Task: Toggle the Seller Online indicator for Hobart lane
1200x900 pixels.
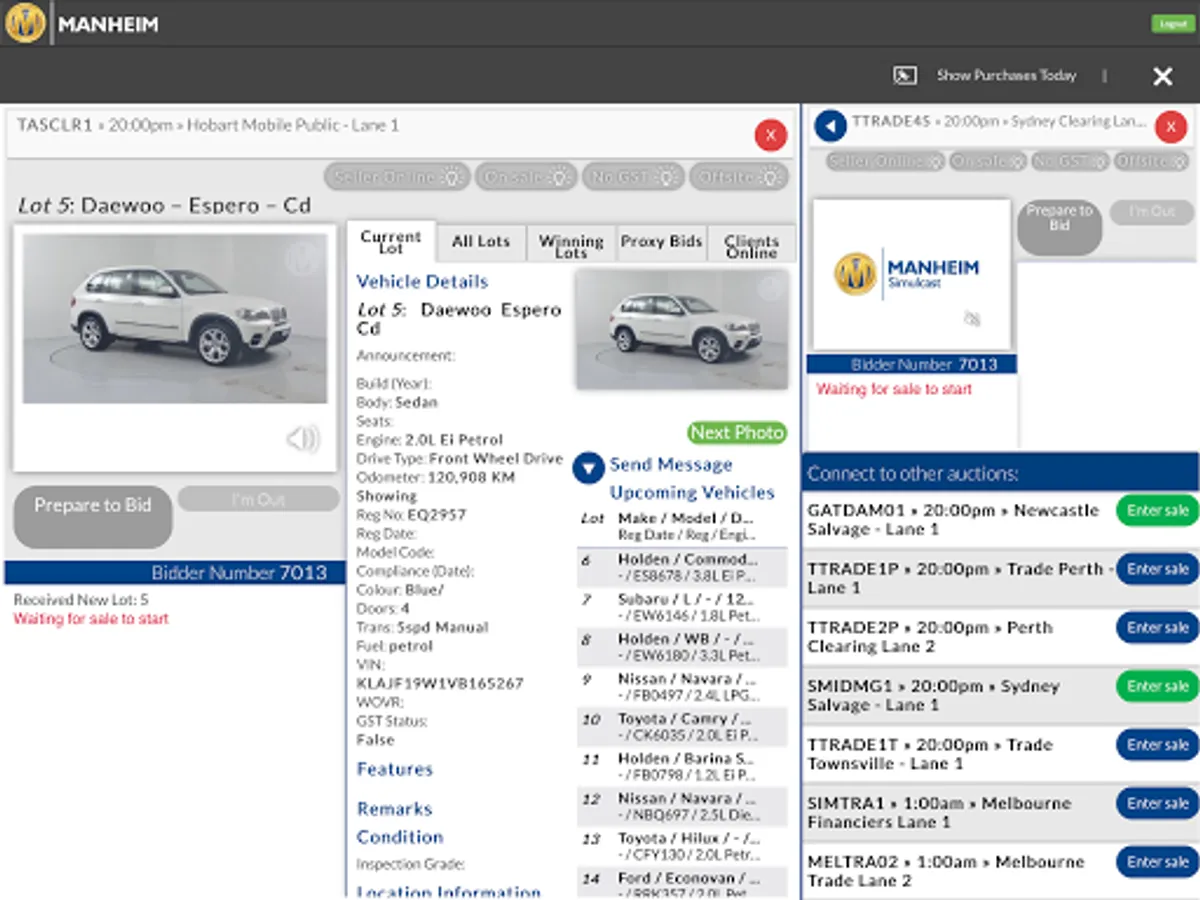Action: click(397, 177)
